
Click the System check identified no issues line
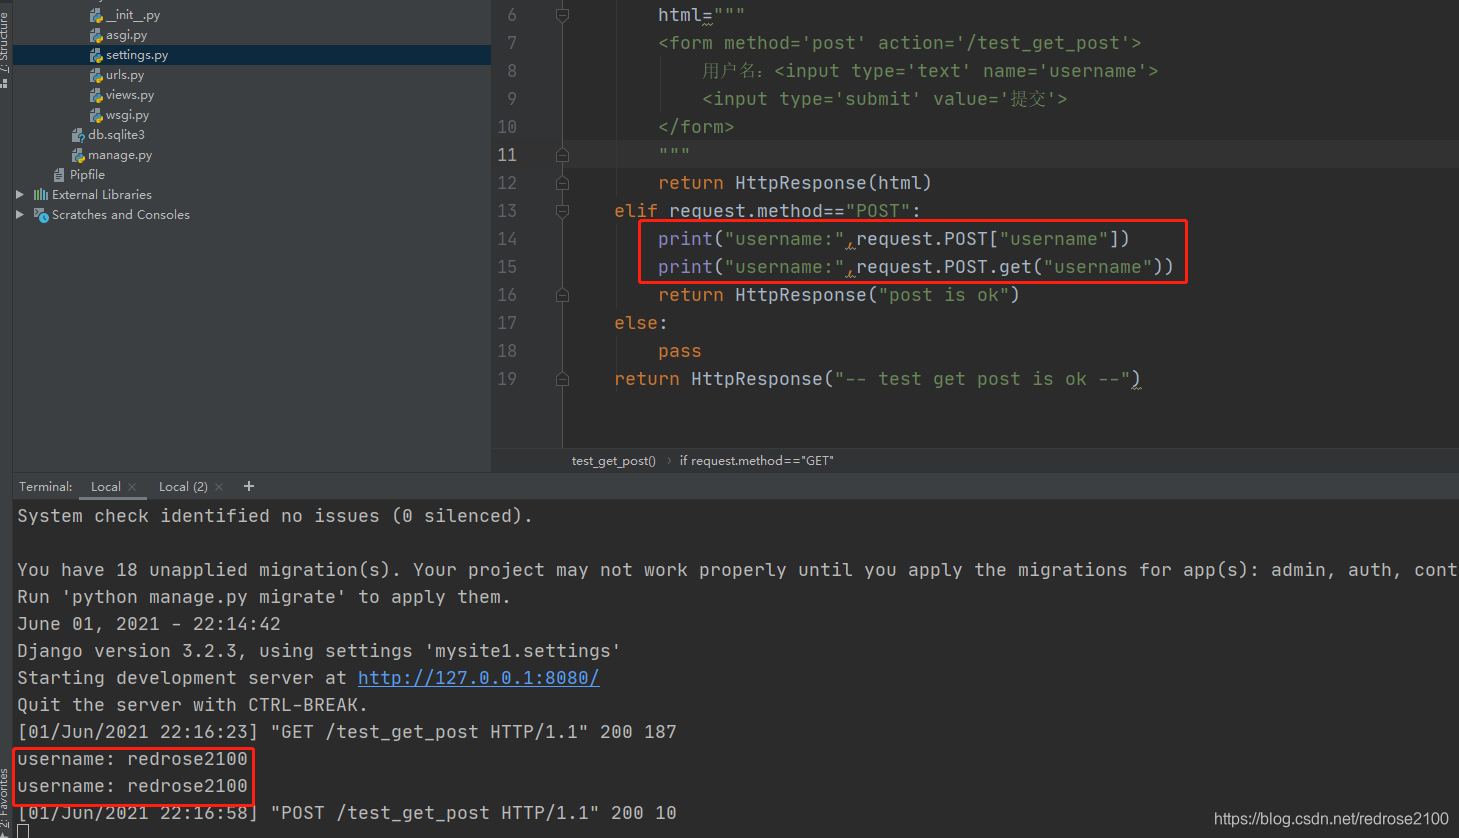tap(275, 516)
